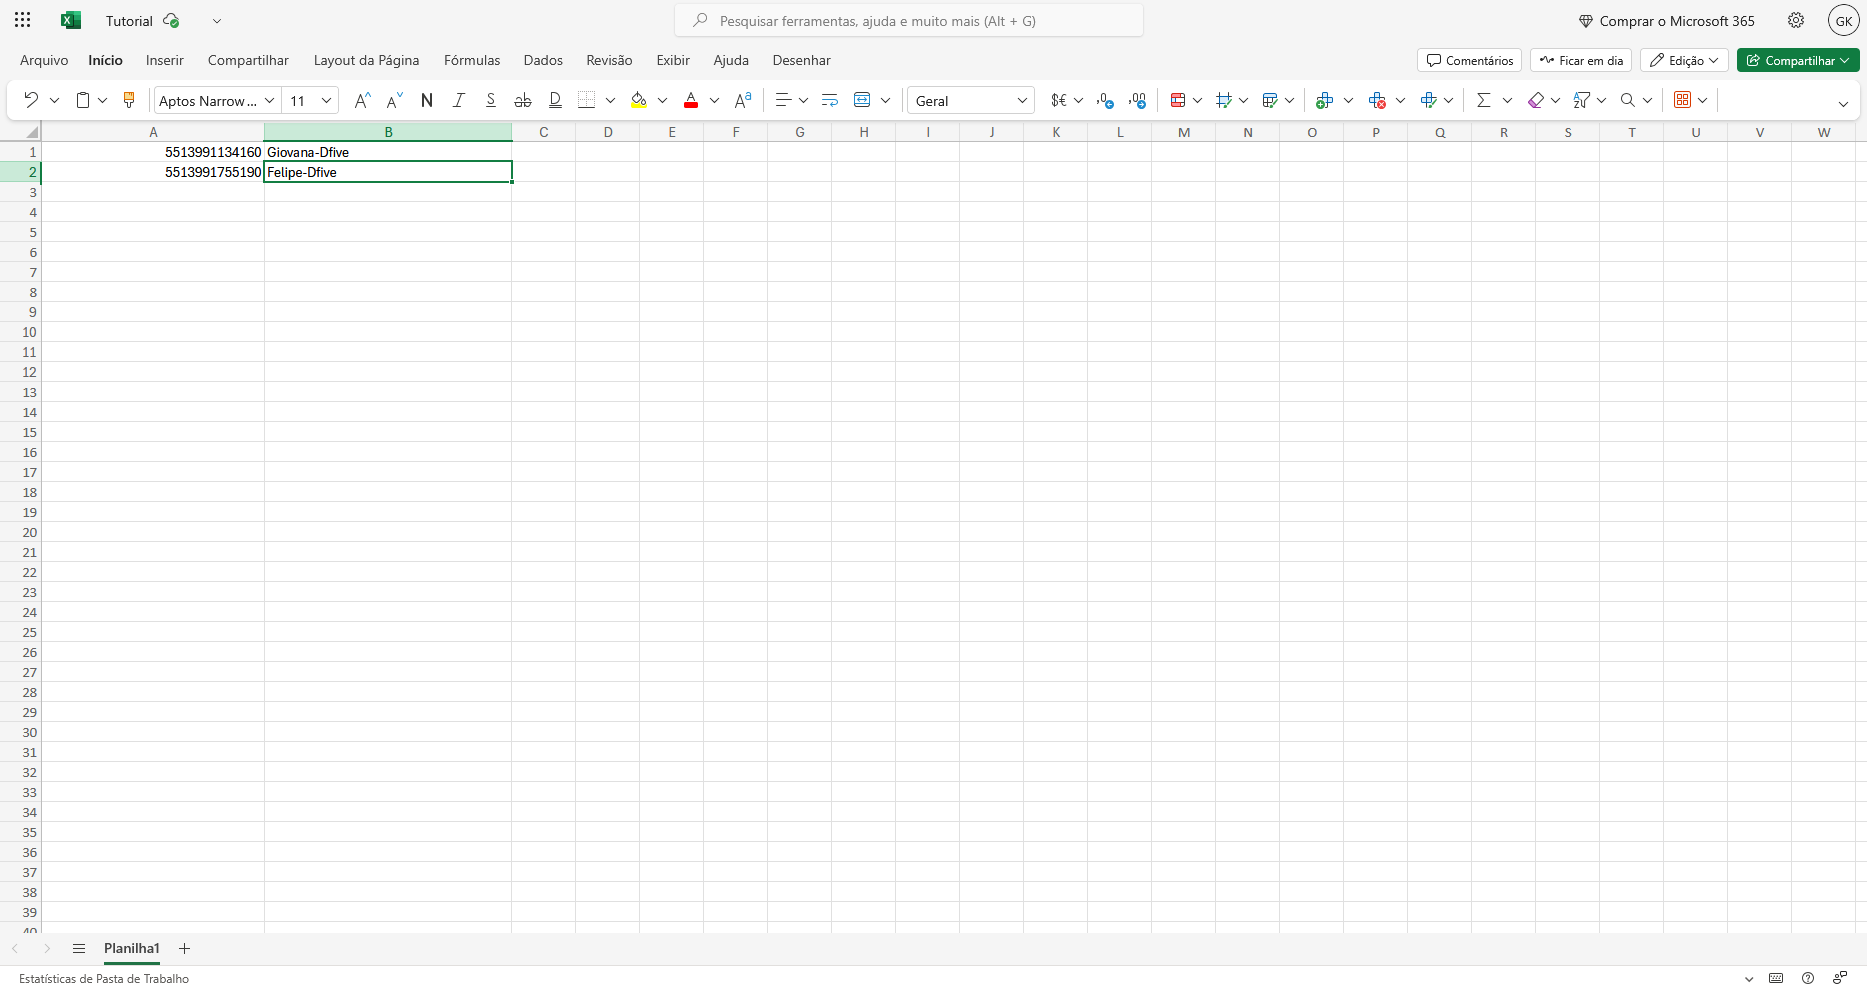This screenshot has height=988, width=1867.
Task: Toggle strikethrough text formatting
Action: pos(522,100)
